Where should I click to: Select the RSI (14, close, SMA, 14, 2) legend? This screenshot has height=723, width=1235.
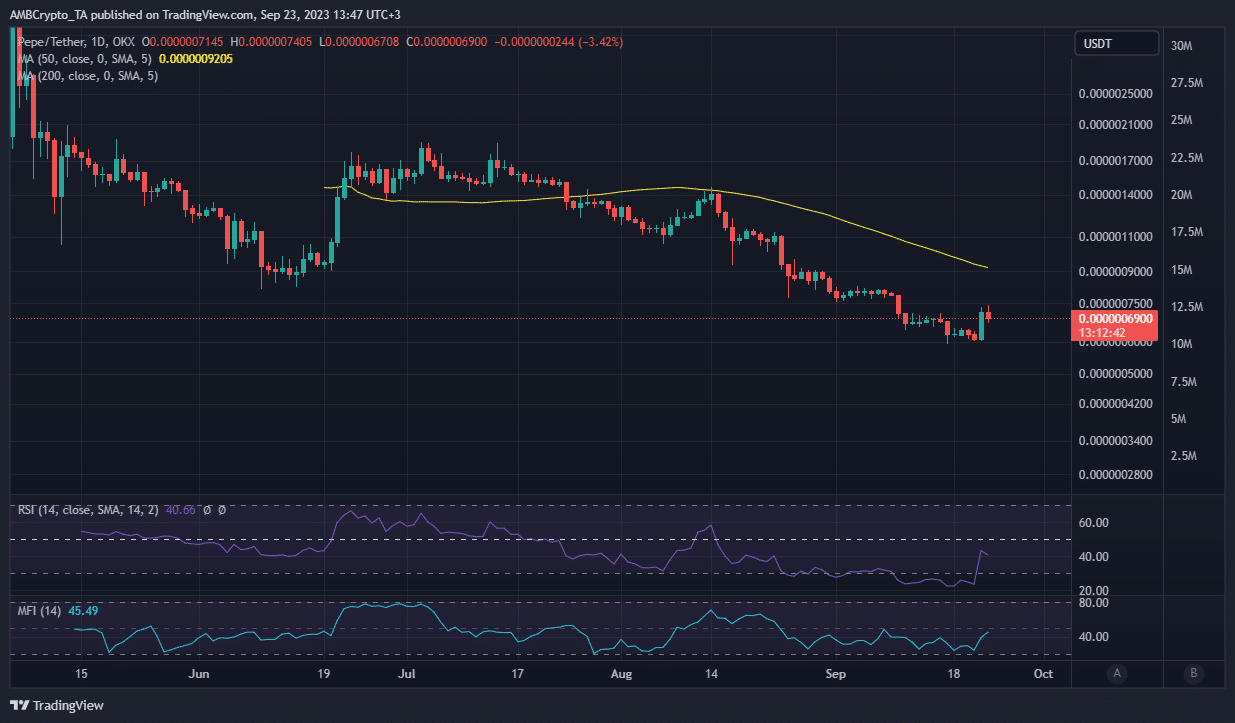86,510
